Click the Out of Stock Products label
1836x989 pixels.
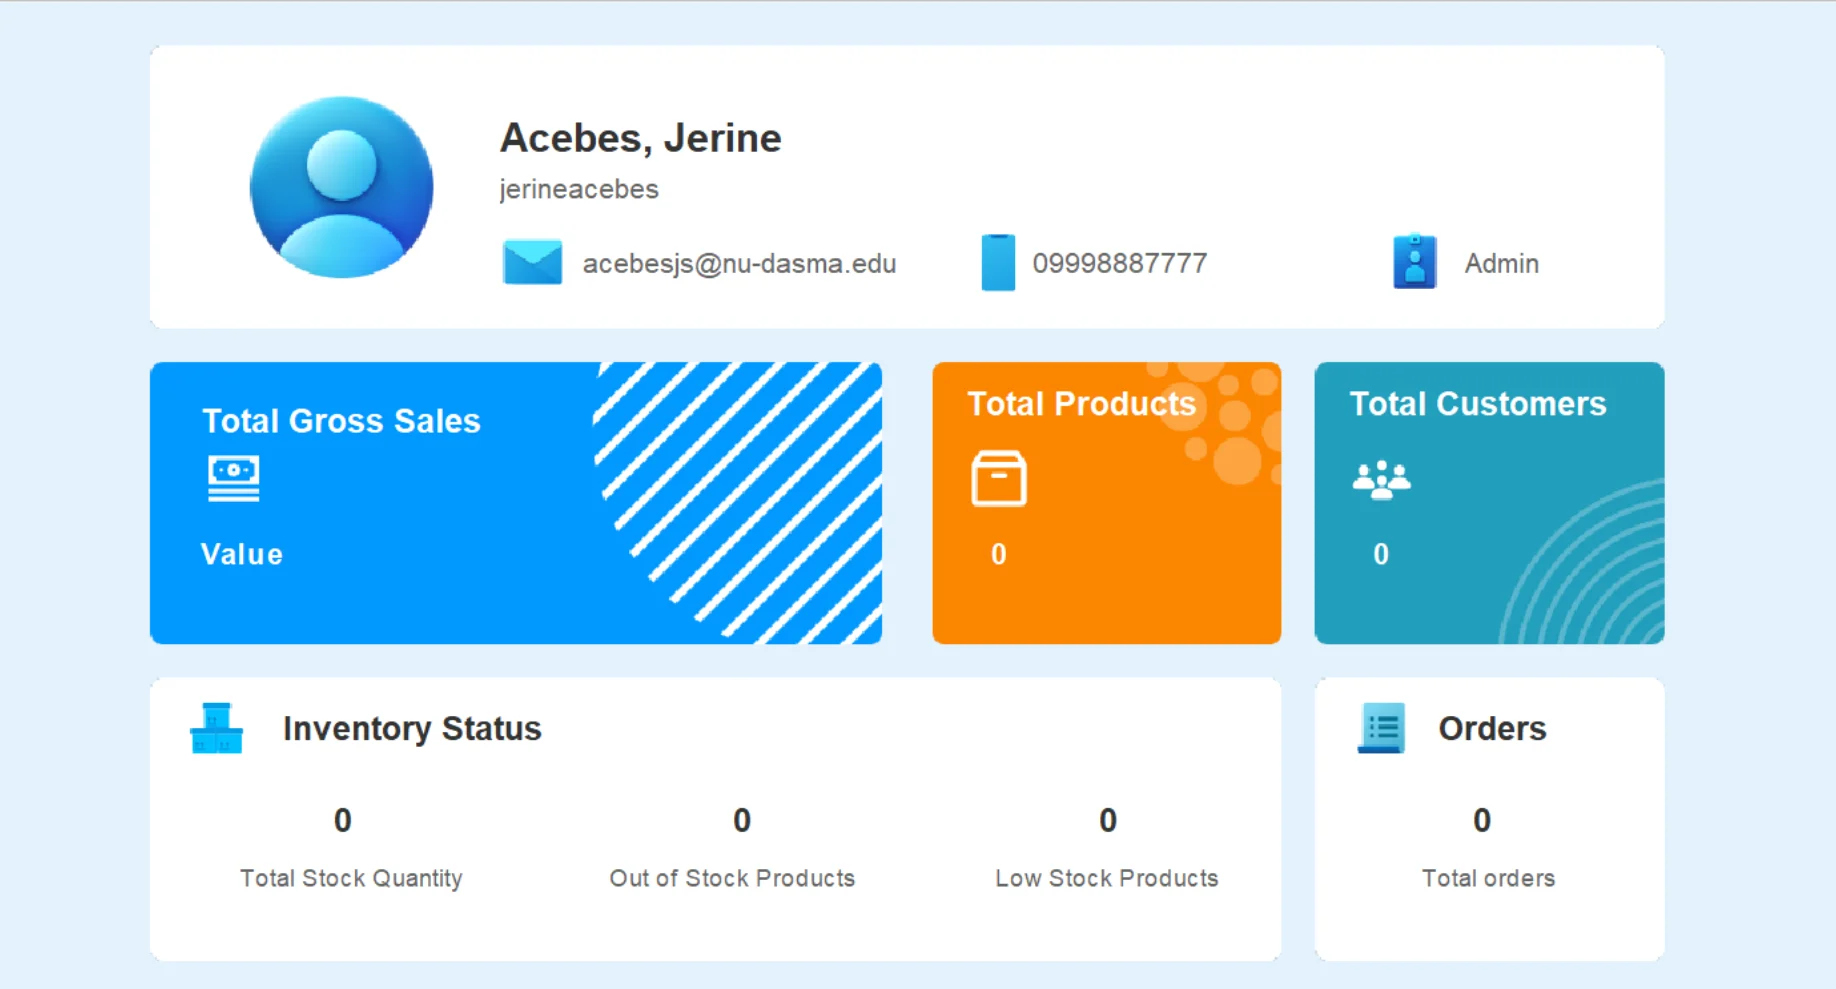[732, 878]
